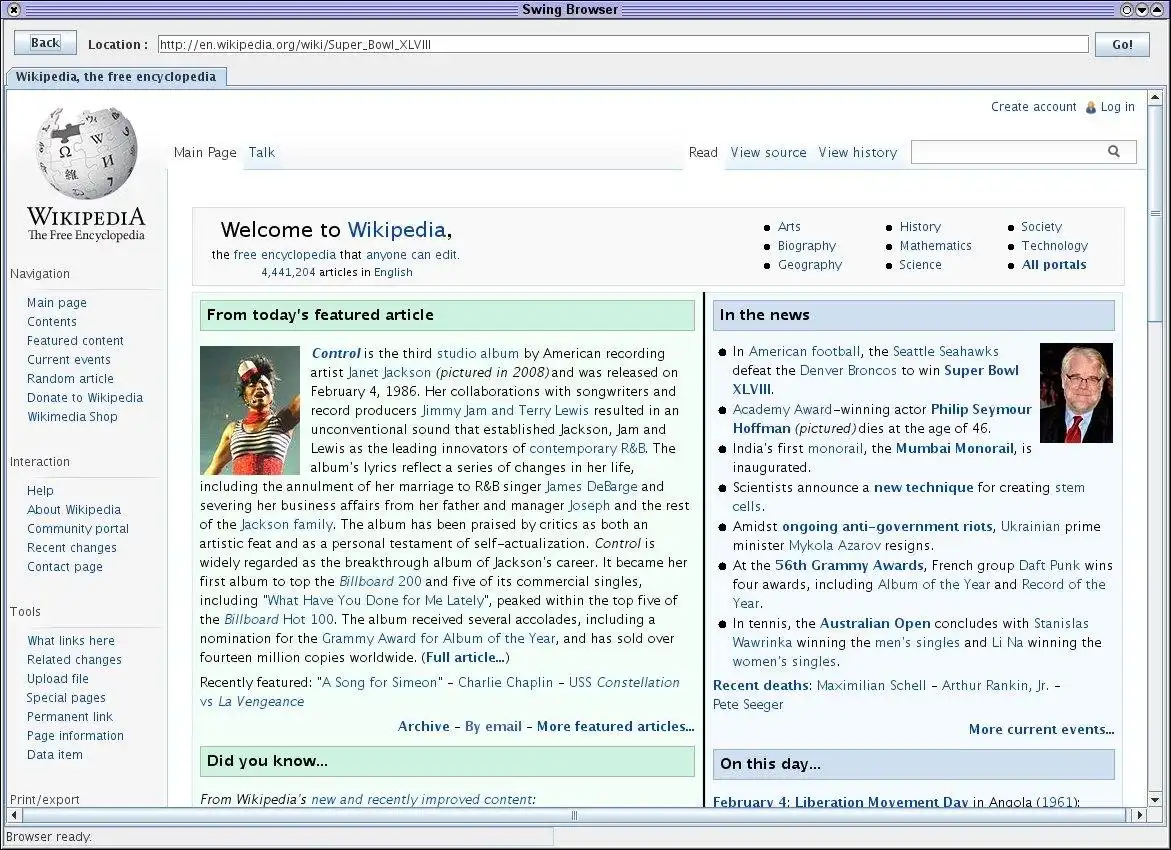Click the search magnifier icon
This screenshot has height=850, width=1171.
coord(1113,152)
